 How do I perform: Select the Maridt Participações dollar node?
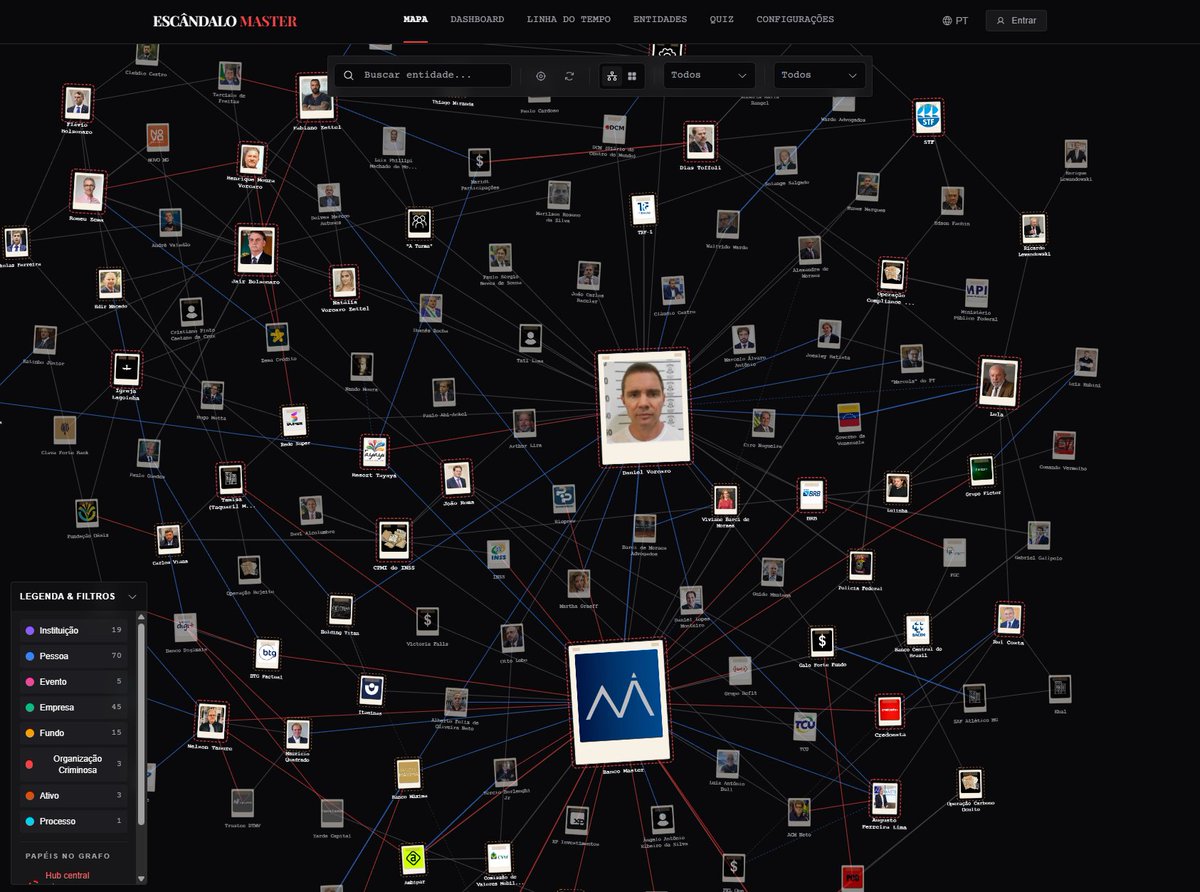point(480,162)
